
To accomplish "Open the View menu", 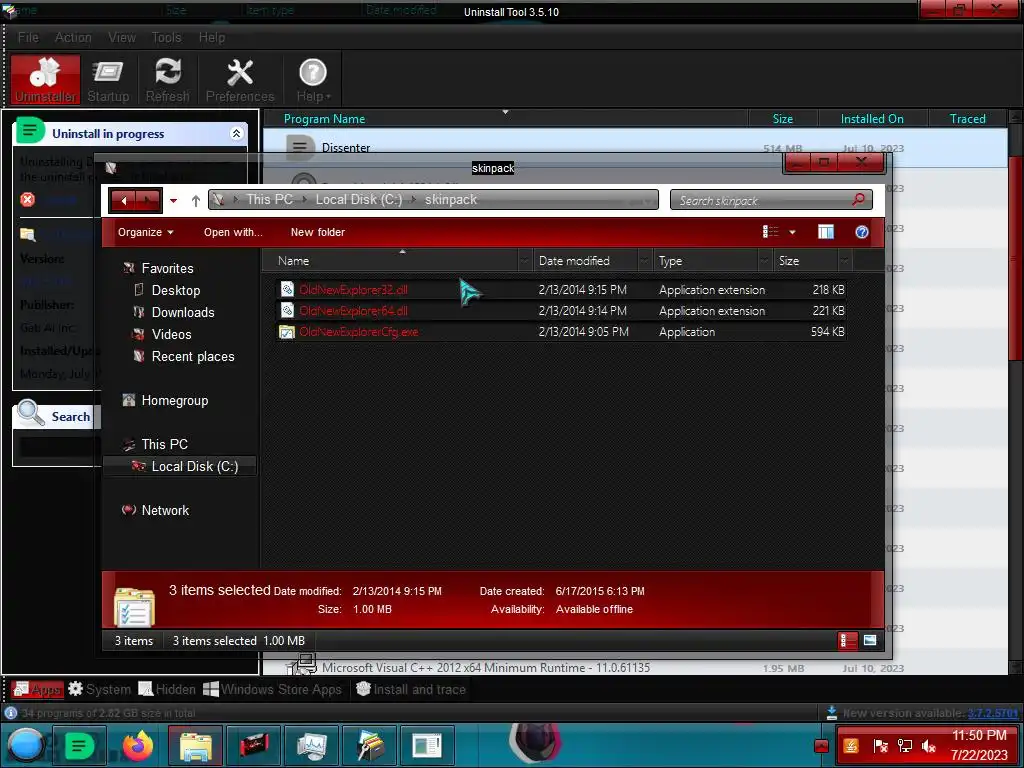I will point(121,37).
